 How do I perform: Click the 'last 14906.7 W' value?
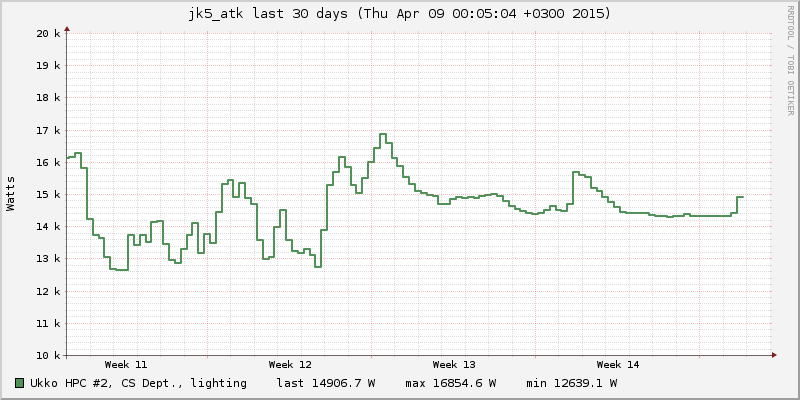[327, 383]
